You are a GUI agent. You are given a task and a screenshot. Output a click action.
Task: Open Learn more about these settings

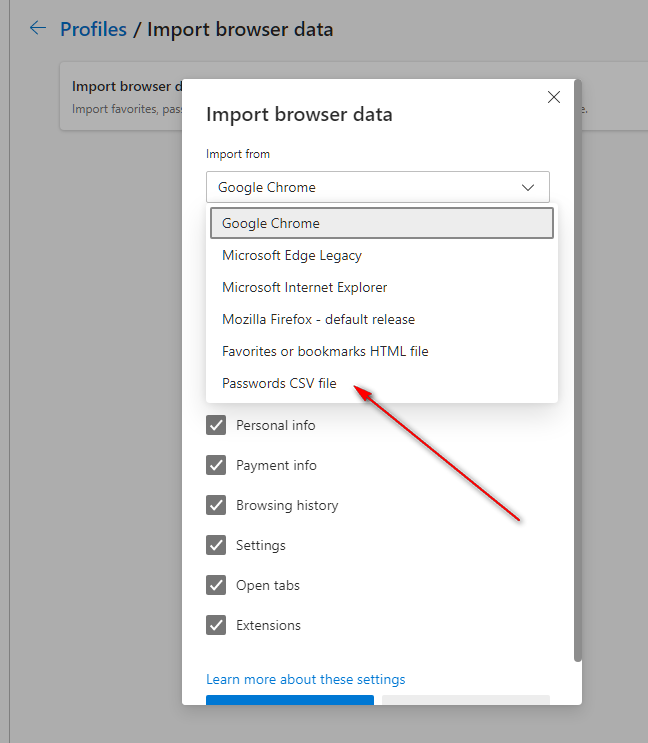point(305,679)
